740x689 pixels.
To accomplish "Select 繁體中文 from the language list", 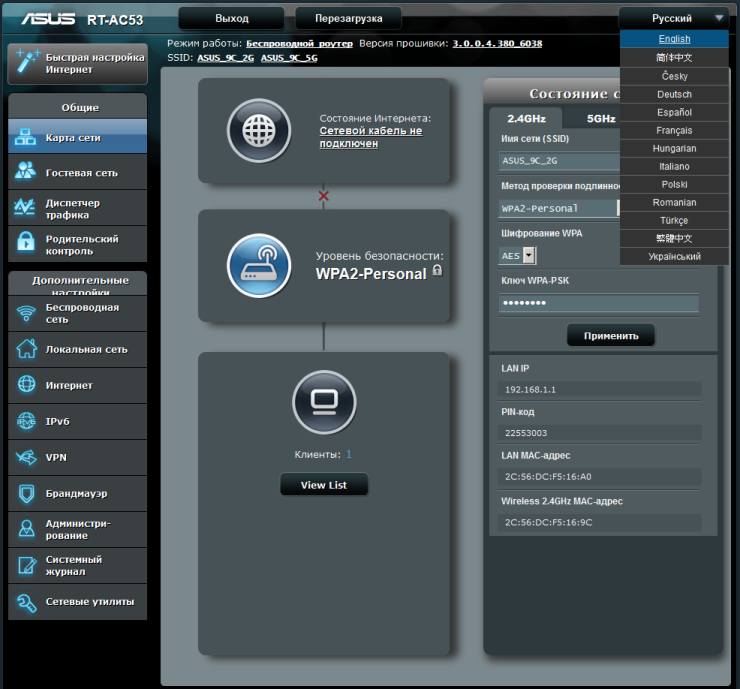I will coord(674,238).
